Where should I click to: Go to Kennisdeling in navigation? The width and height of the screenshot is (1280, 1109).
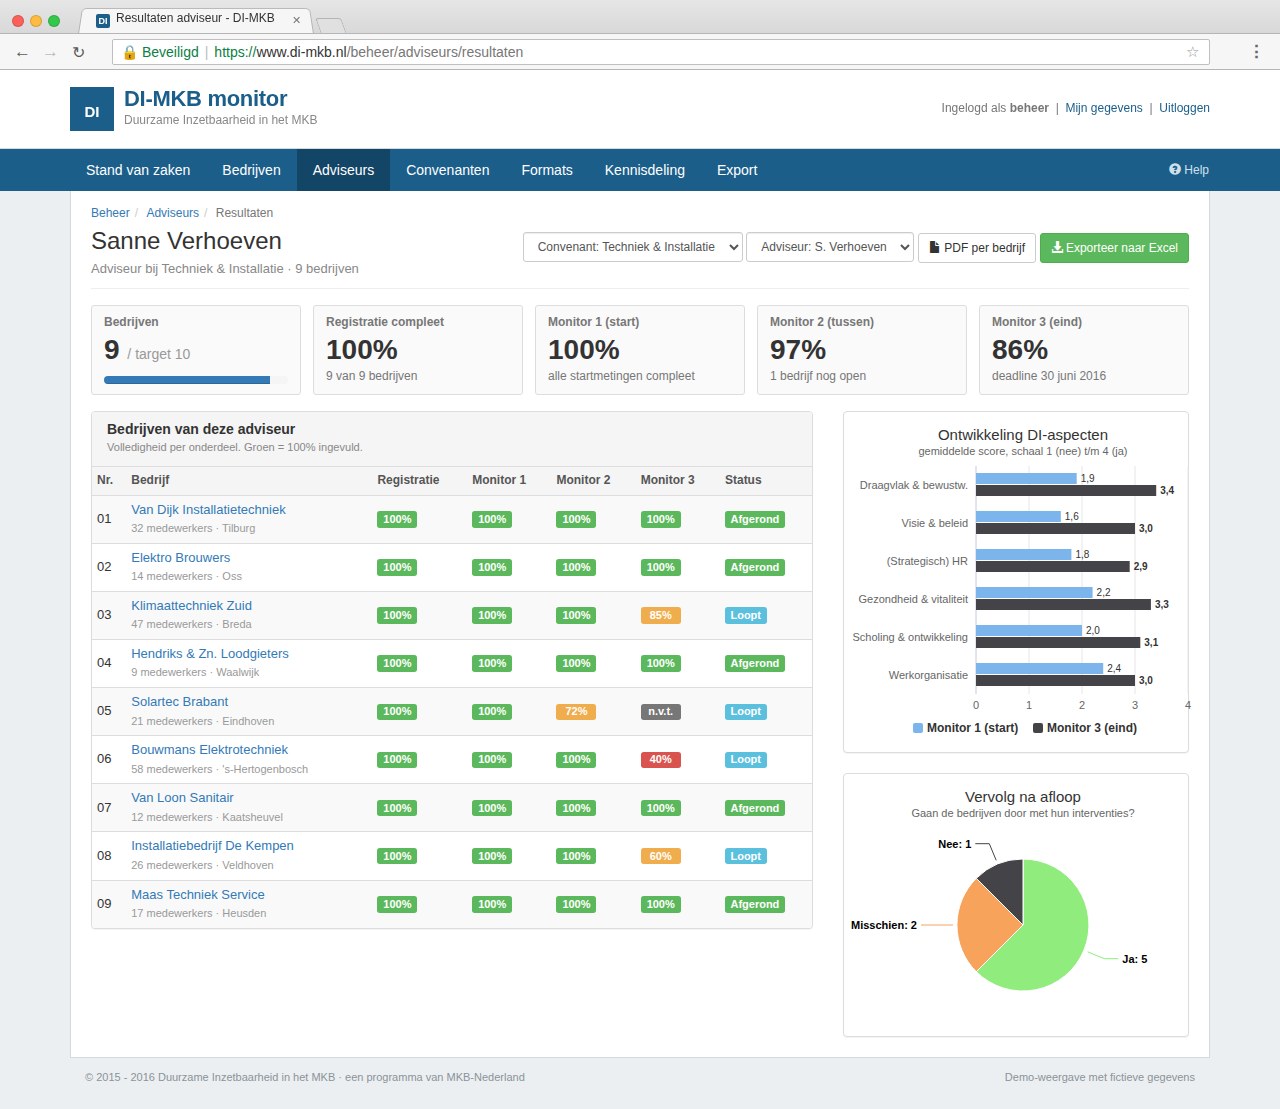point(645,170)
